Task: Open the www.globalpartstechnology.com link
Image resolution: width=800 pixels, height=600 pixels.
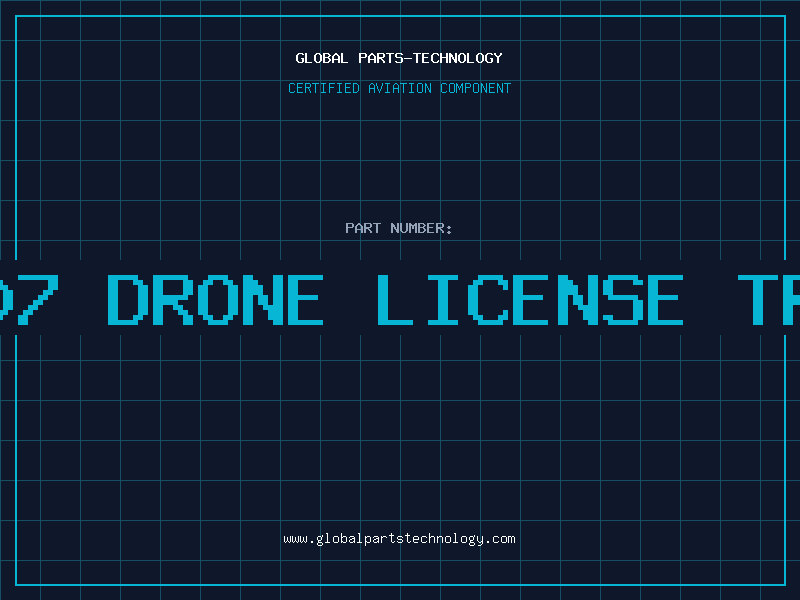Action: point(399,539)
